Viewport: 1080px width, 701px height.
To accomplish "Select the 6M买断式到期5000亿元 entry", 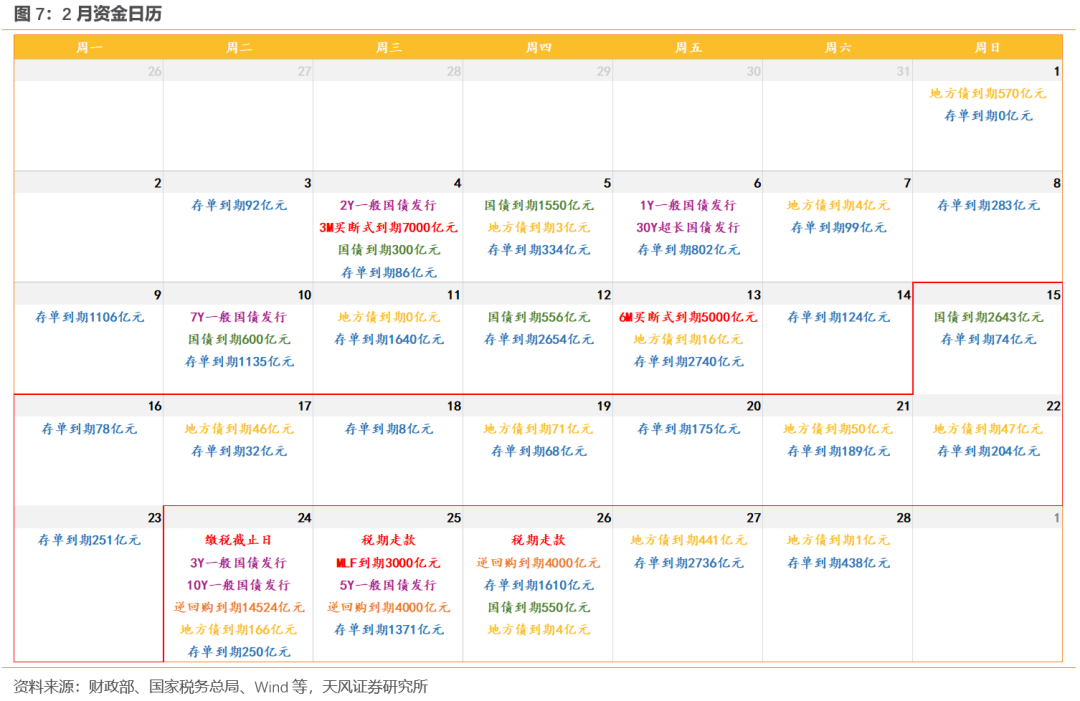I will pyautogui.click(x=688, y=317).
